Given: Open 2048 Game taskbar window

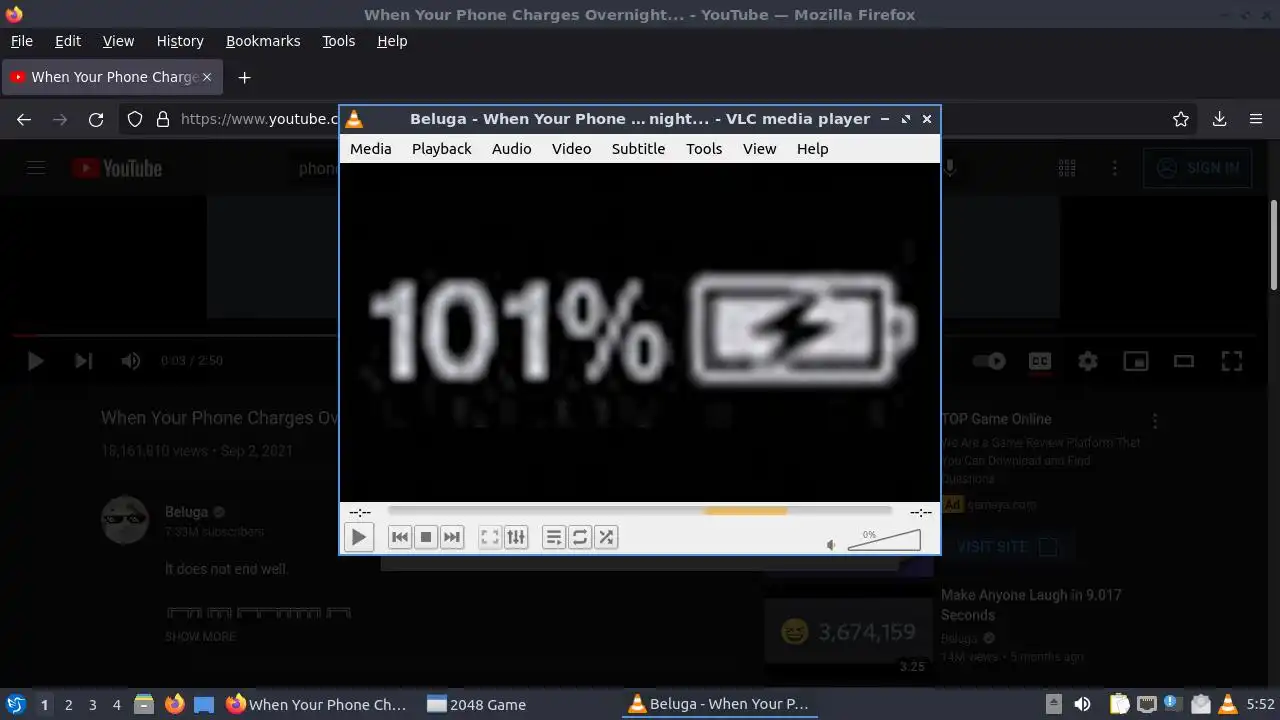Looking at the screenshot, I should pos(477,704).
